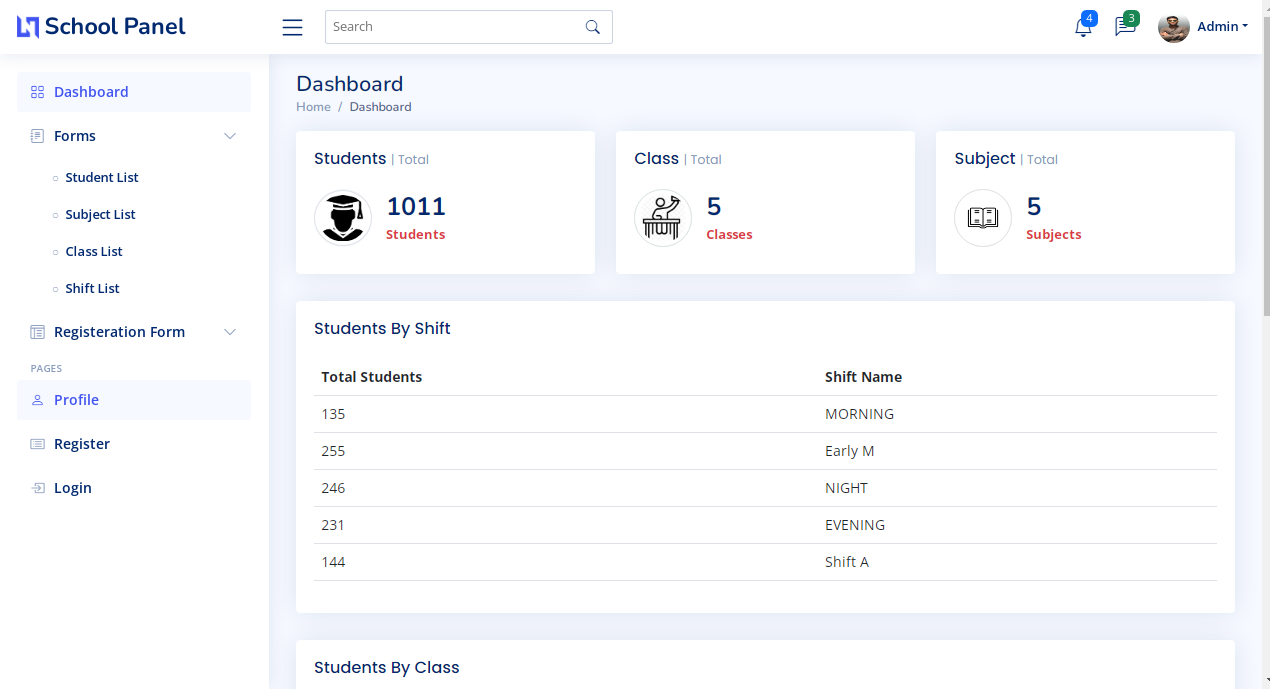Select Shift List menu item

coord(92,289)
